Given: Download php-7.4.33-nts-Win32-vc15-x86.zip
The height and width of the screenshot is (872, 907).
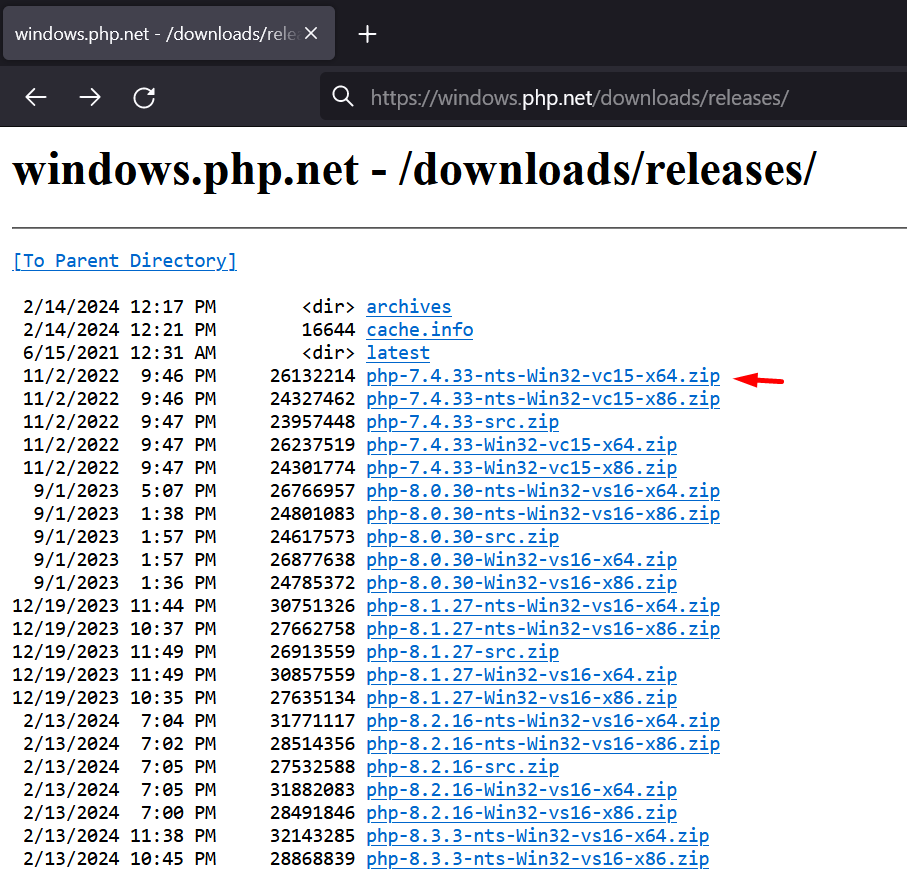Looking at the screenshot, I should coord(543,399).
